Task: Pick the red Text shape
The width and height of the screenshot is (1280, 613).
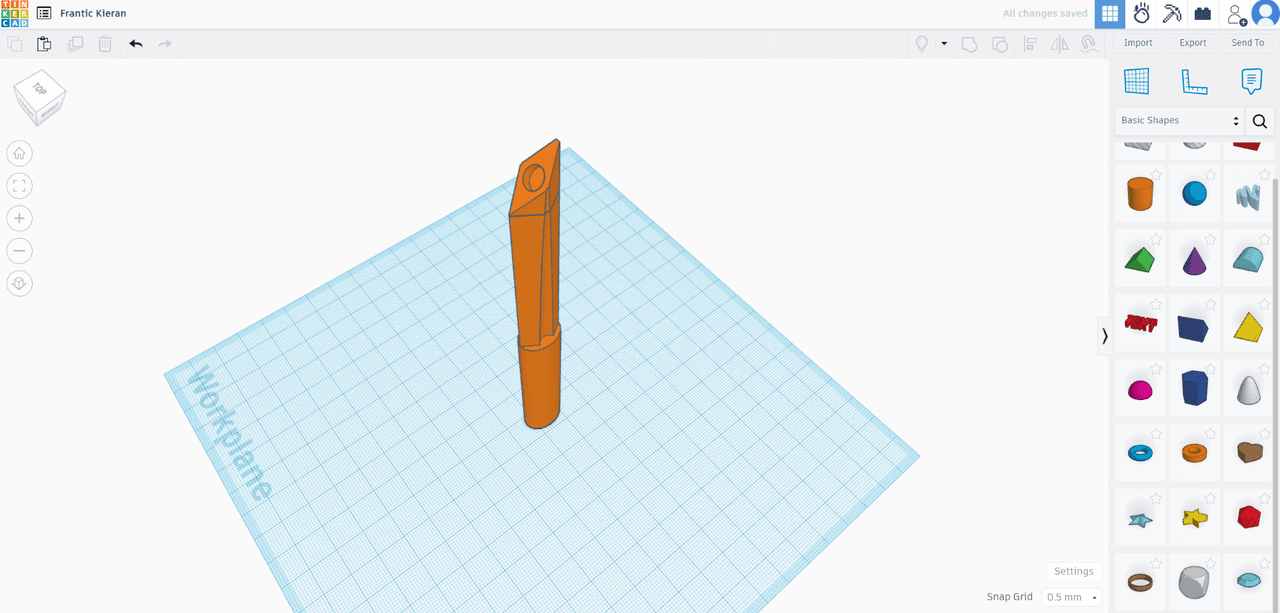Action: pyautogui.click(x=1140, y=323)
